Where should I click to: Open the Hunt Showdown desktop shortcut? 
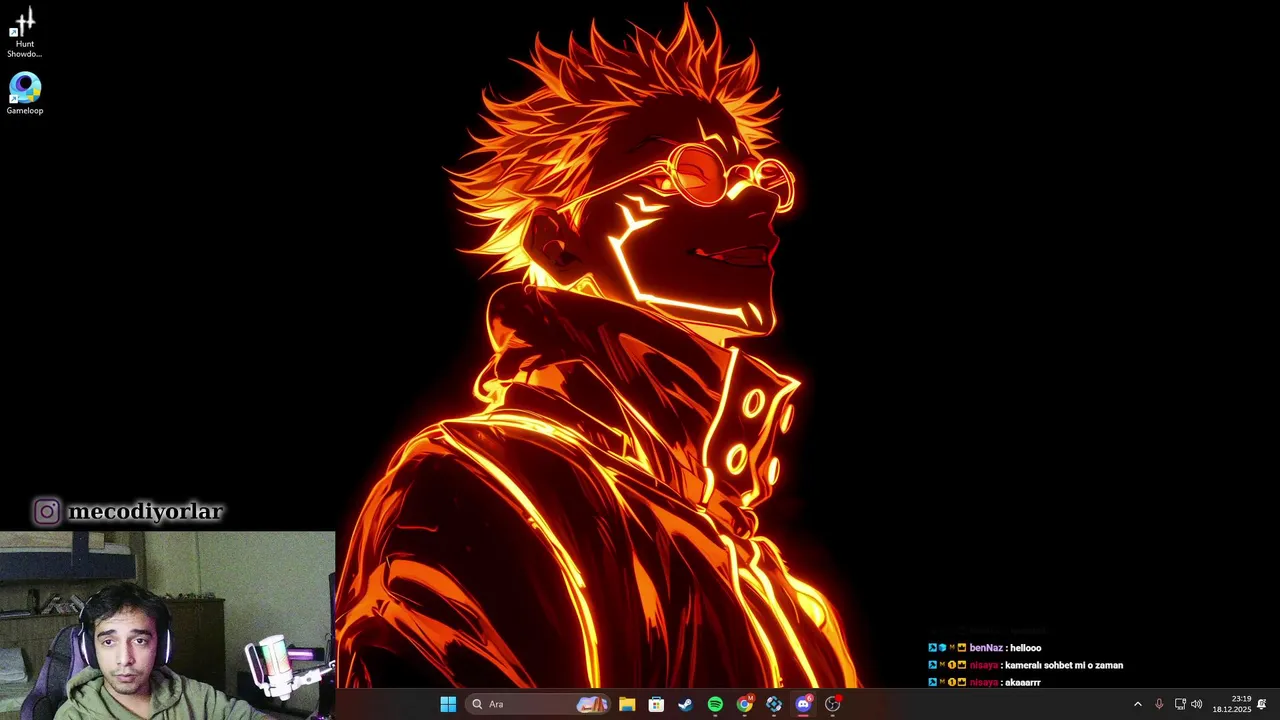coord(24,32)
